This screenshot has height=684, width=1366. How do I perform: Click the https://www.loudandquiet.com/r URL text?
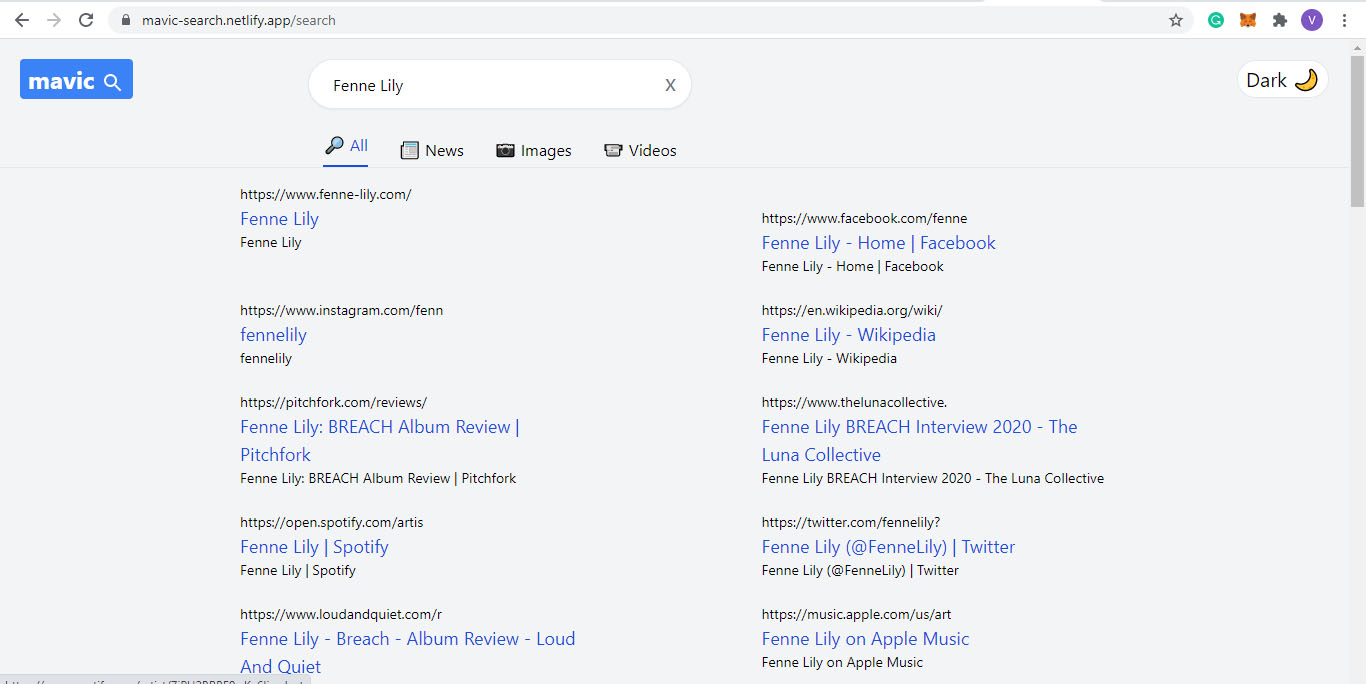point(341,614)
